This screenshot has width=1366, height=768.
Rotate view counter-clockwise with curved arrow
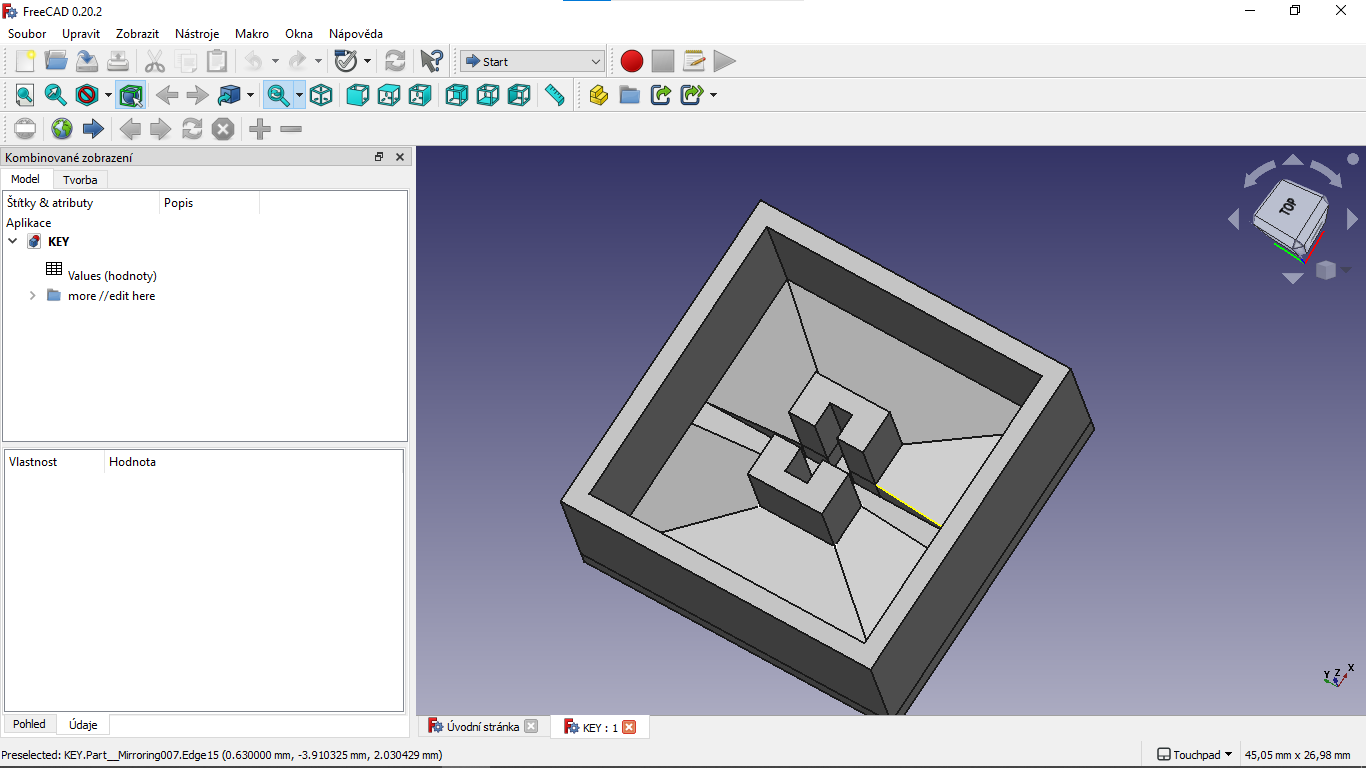[1260, 174]
